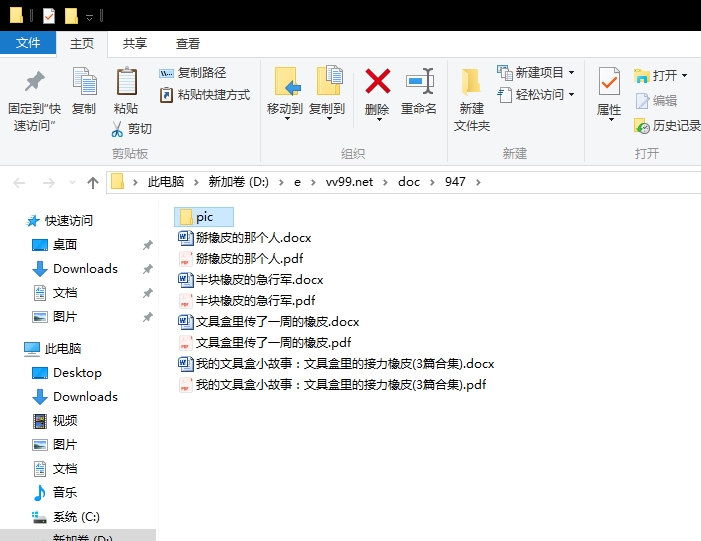701x541 pixels.
Task: Select 我的文具盒小故事 3篇合集 pdf file
Action: tap(332, 385)
